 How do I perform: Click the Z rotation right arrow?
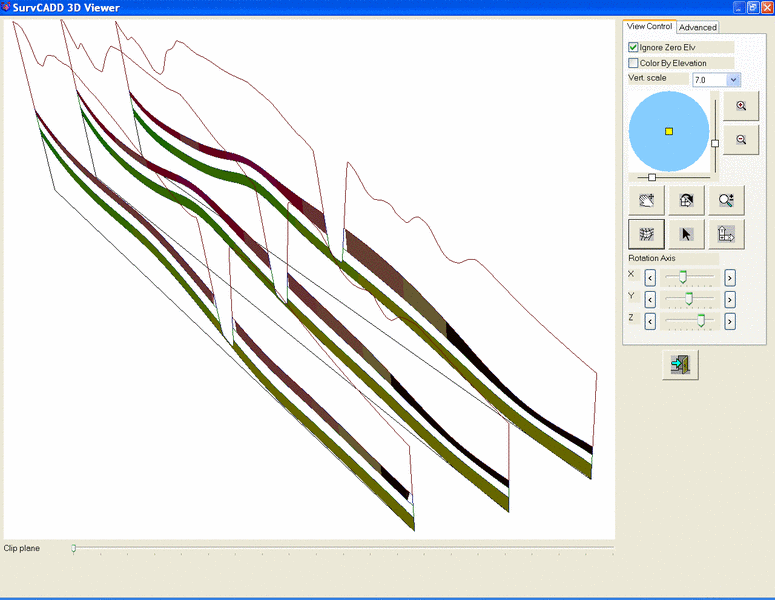pyautogui.click(x=730, y=321)
